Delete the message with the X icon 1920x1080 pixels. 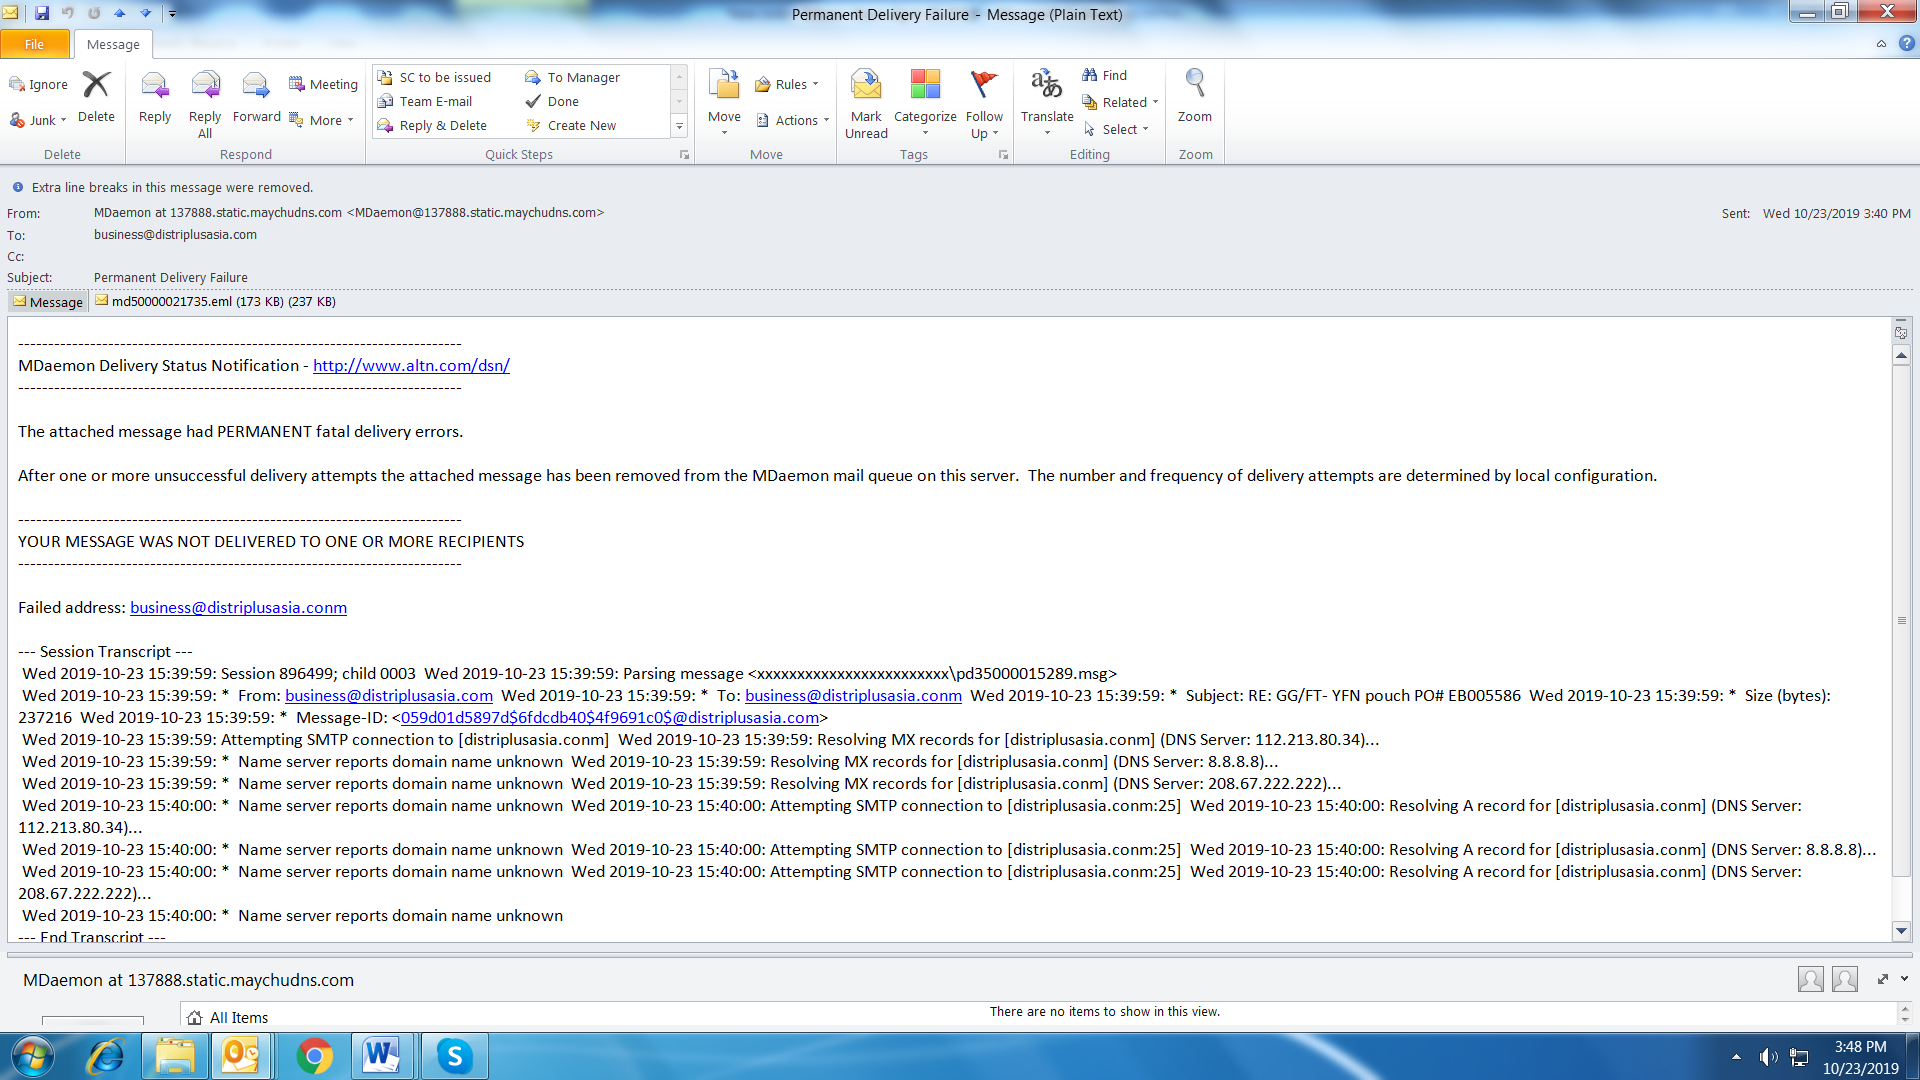[x=96, y=96]
